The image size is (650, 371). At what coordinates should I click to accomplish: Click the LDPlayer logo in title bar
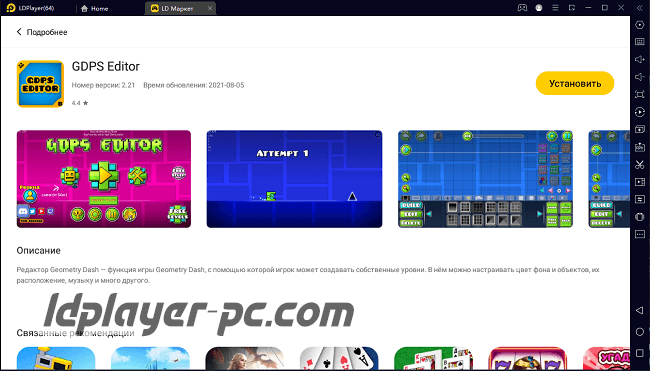(11, 8)
